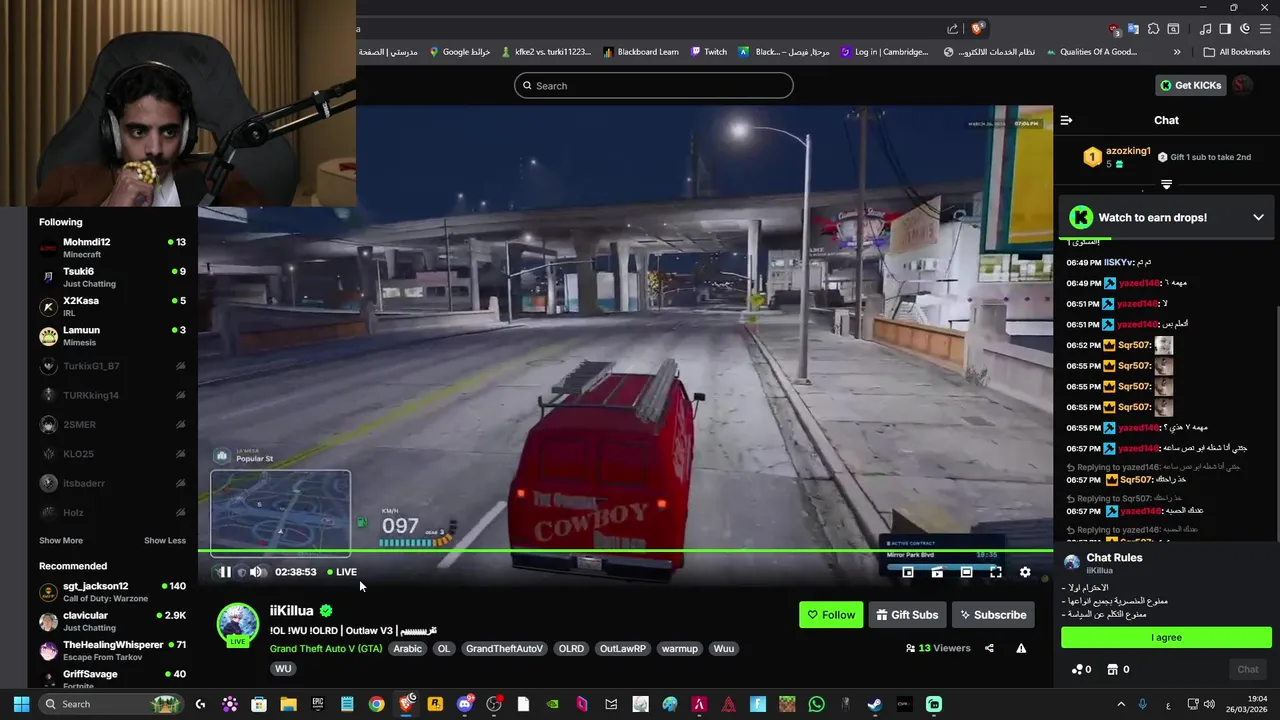Screen dimensions: 1280x720
Task: Open the Grand Theft Auto V category link
Action: coord(326,648)
